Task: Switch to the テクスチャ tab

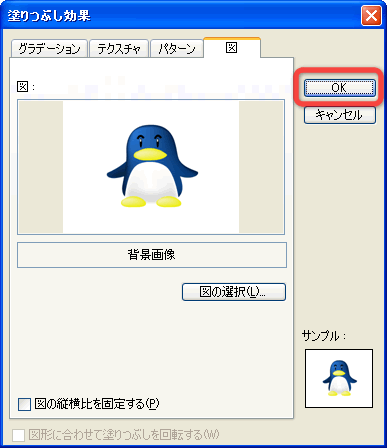Action: [119, 49]
